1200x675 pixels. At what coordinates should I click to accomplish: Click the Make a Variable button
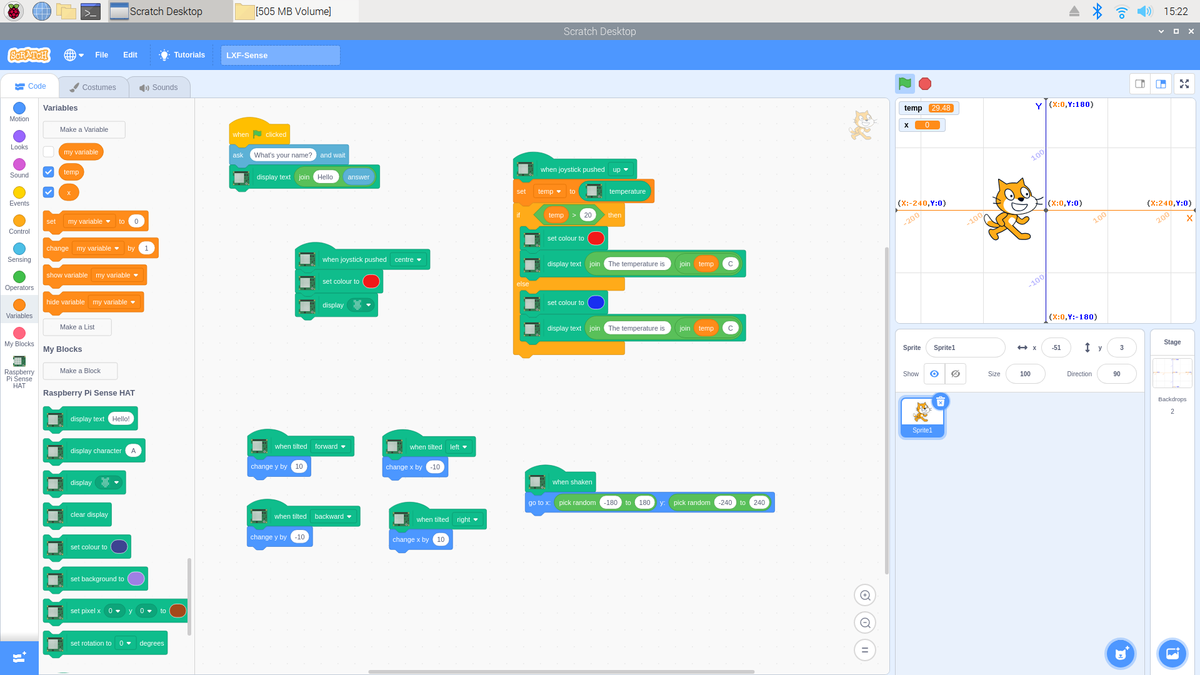(x=83, y=129)
